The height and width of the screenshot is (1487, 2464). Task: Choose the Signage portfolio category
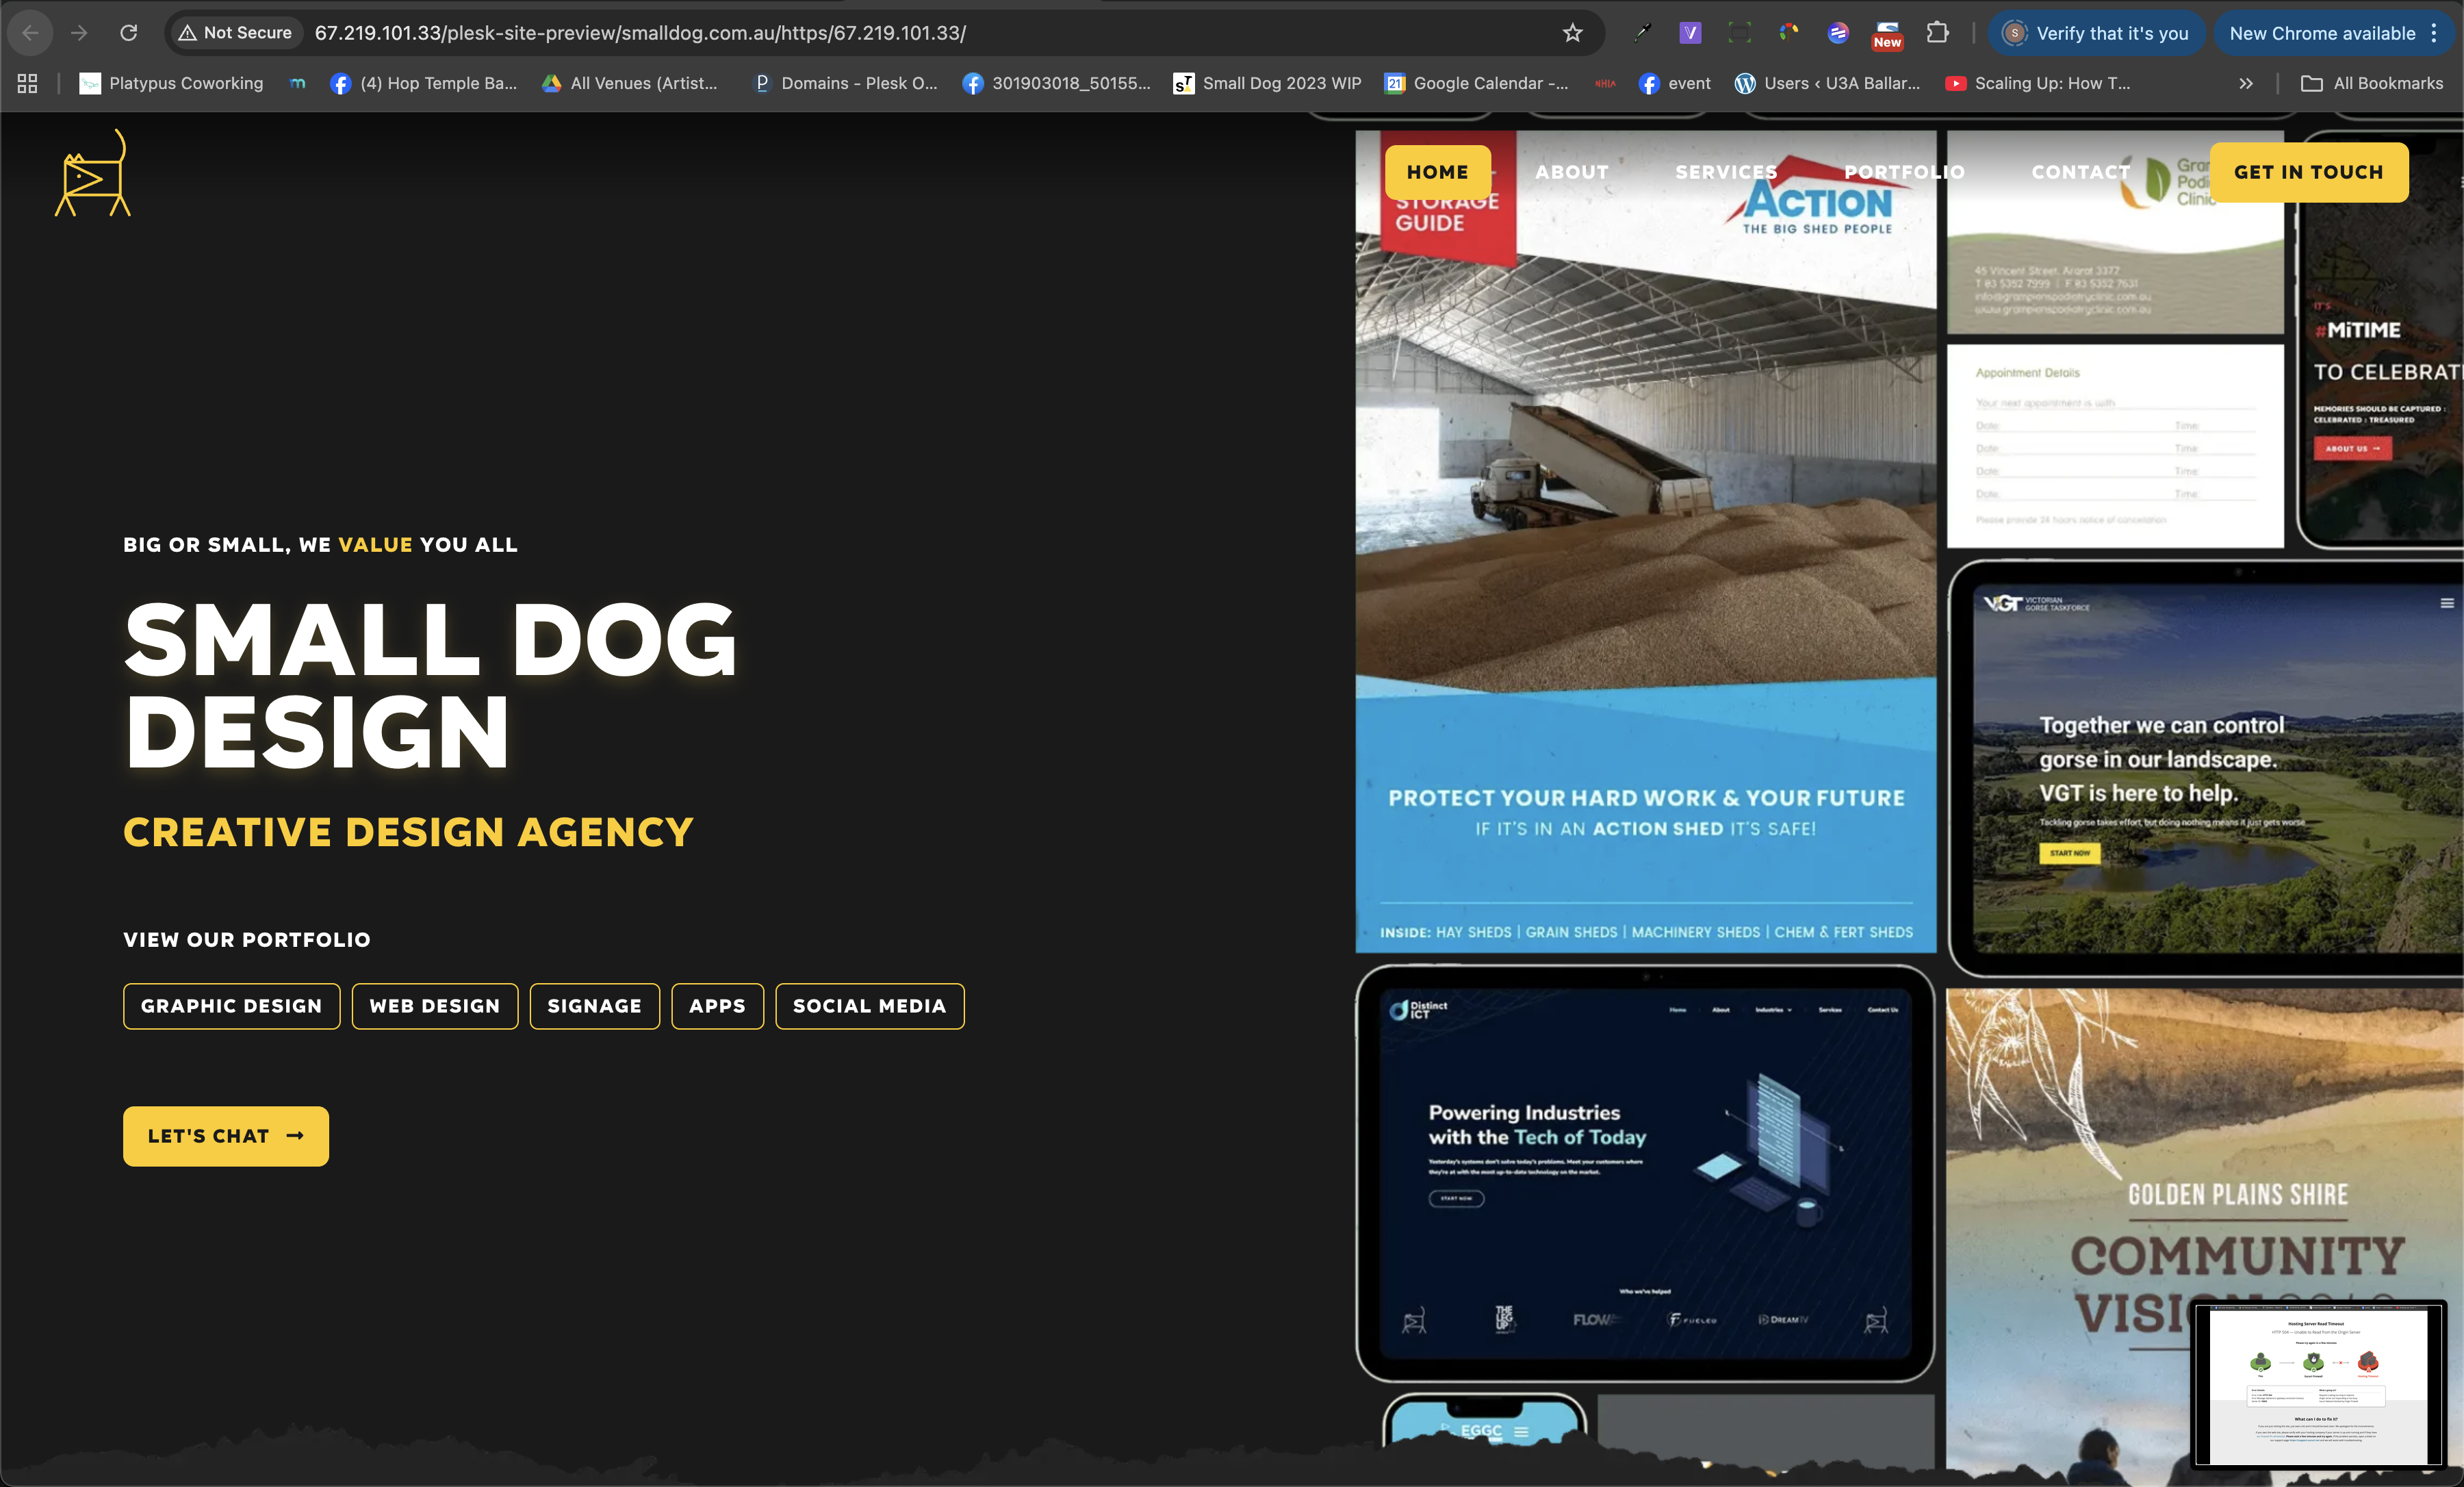point(594,1006)
